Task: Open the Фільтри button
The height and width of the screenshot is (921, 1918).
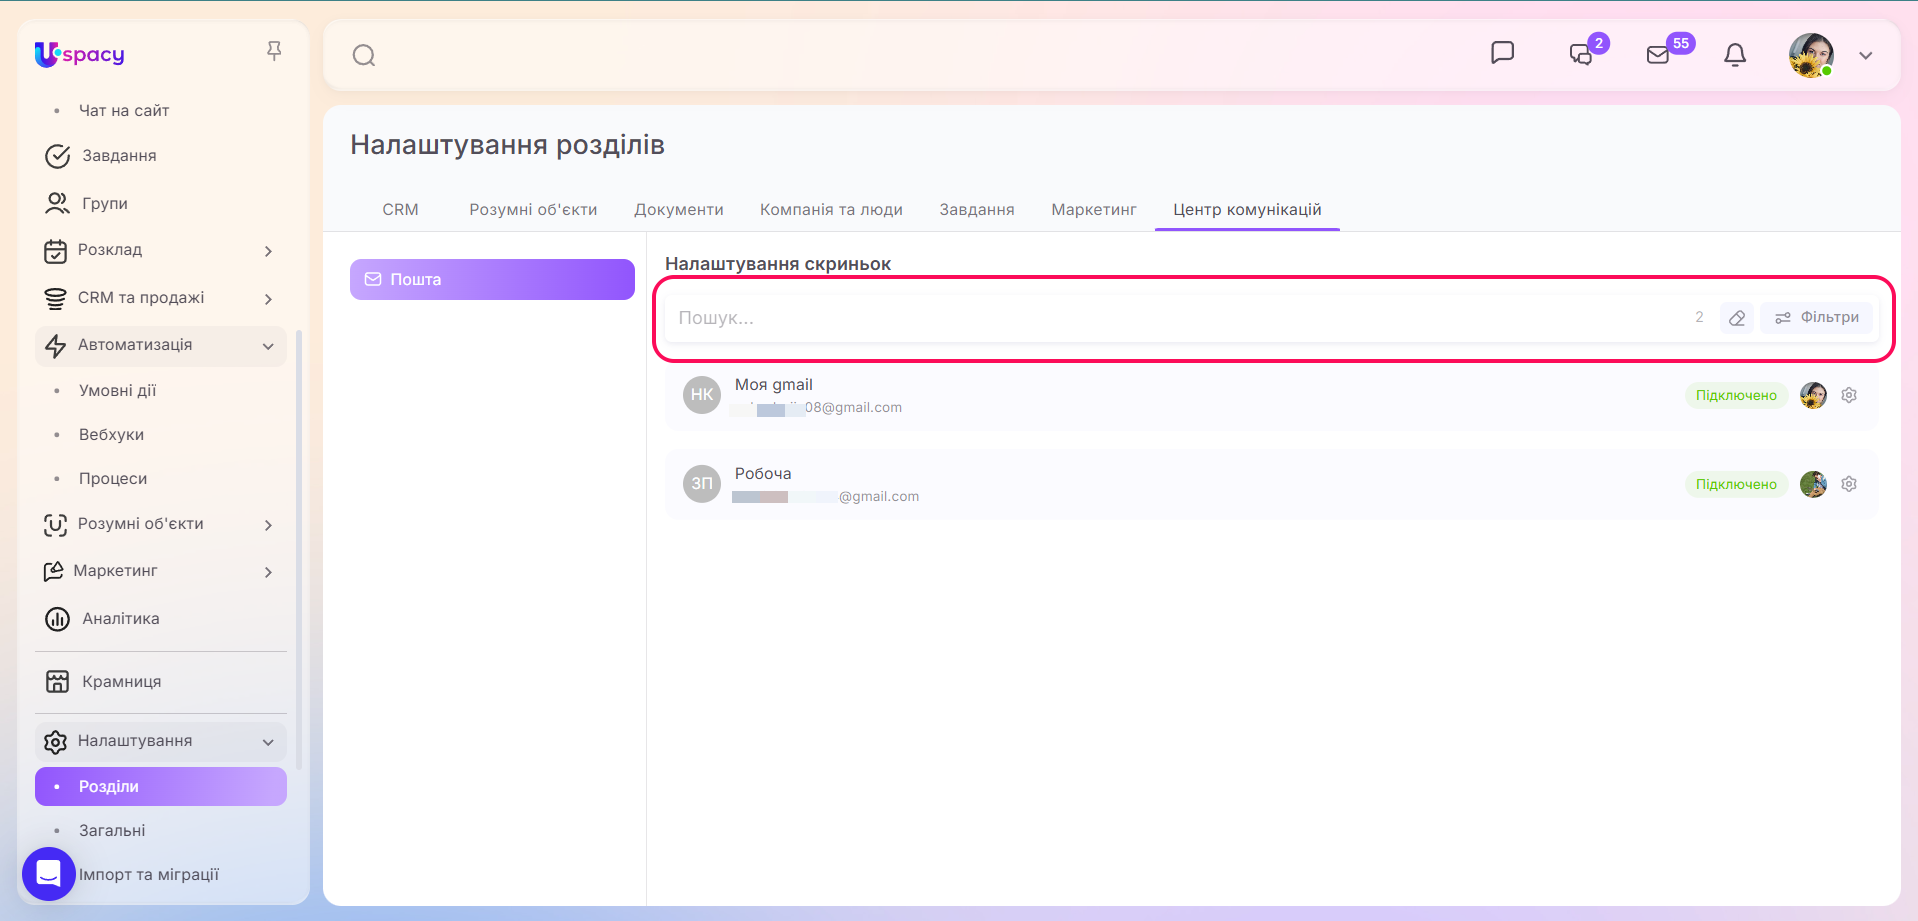Action: tap(1817, 318)
